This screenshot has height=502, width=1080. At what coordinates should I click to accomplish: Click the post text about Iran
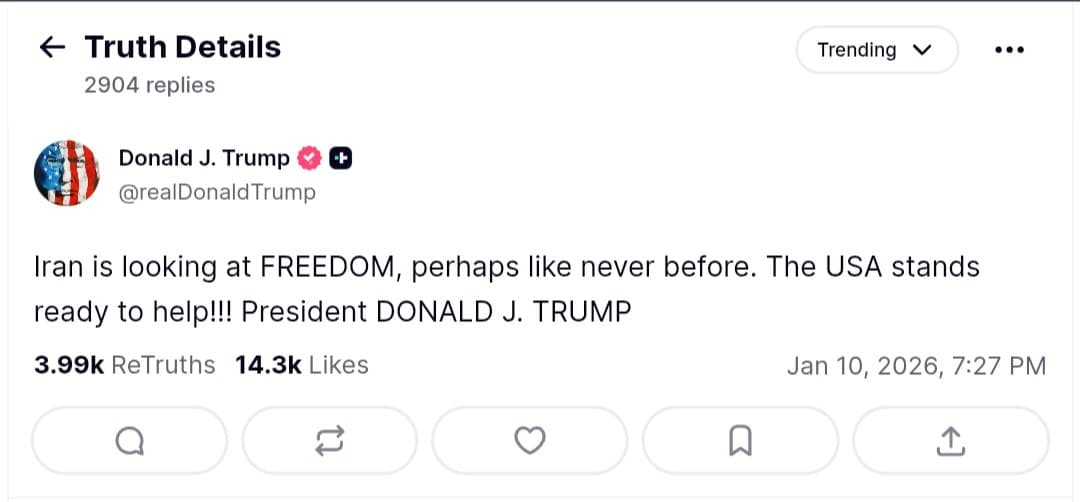505,290
